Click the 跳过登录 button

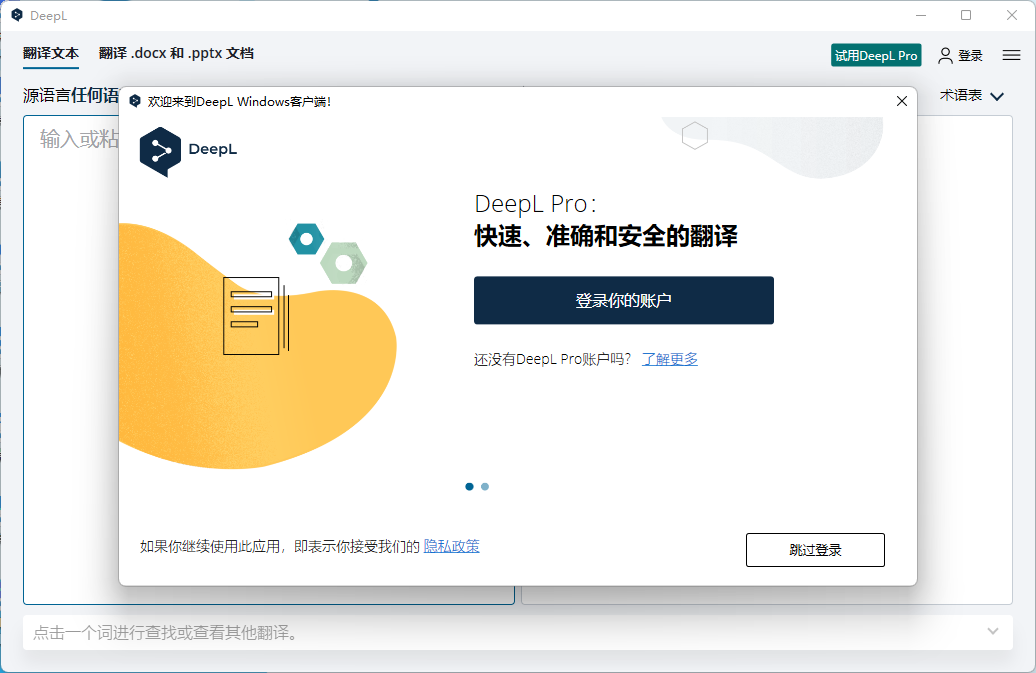pyautogui.click(x=815, y=550)
